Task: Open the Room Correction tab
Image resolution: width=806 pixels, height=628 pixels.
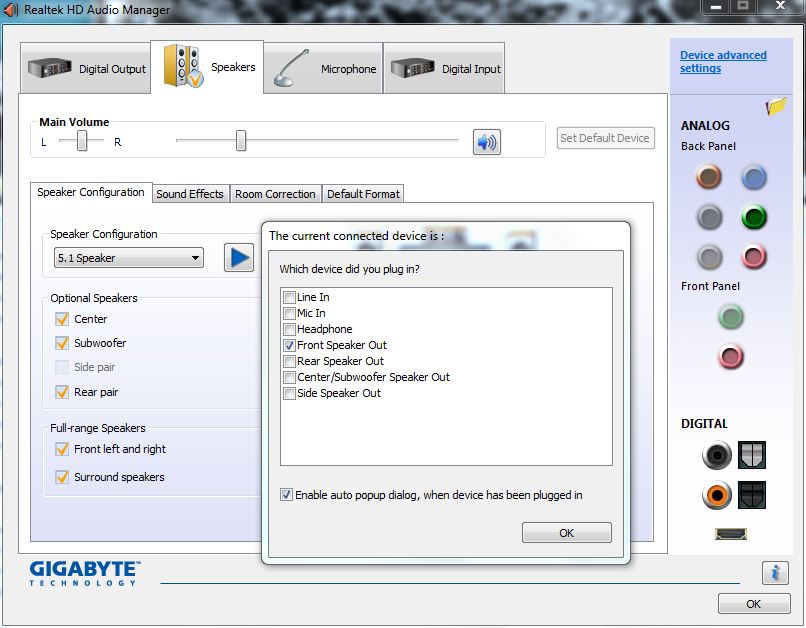Action: (275, 194)
